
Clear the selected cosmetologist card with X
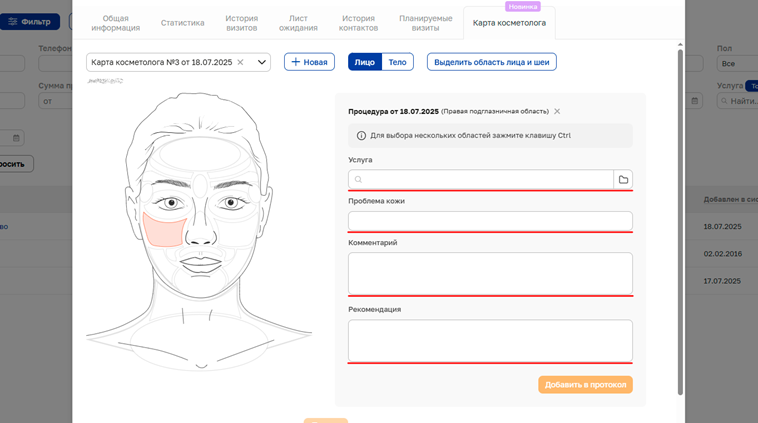coord(240,62)
